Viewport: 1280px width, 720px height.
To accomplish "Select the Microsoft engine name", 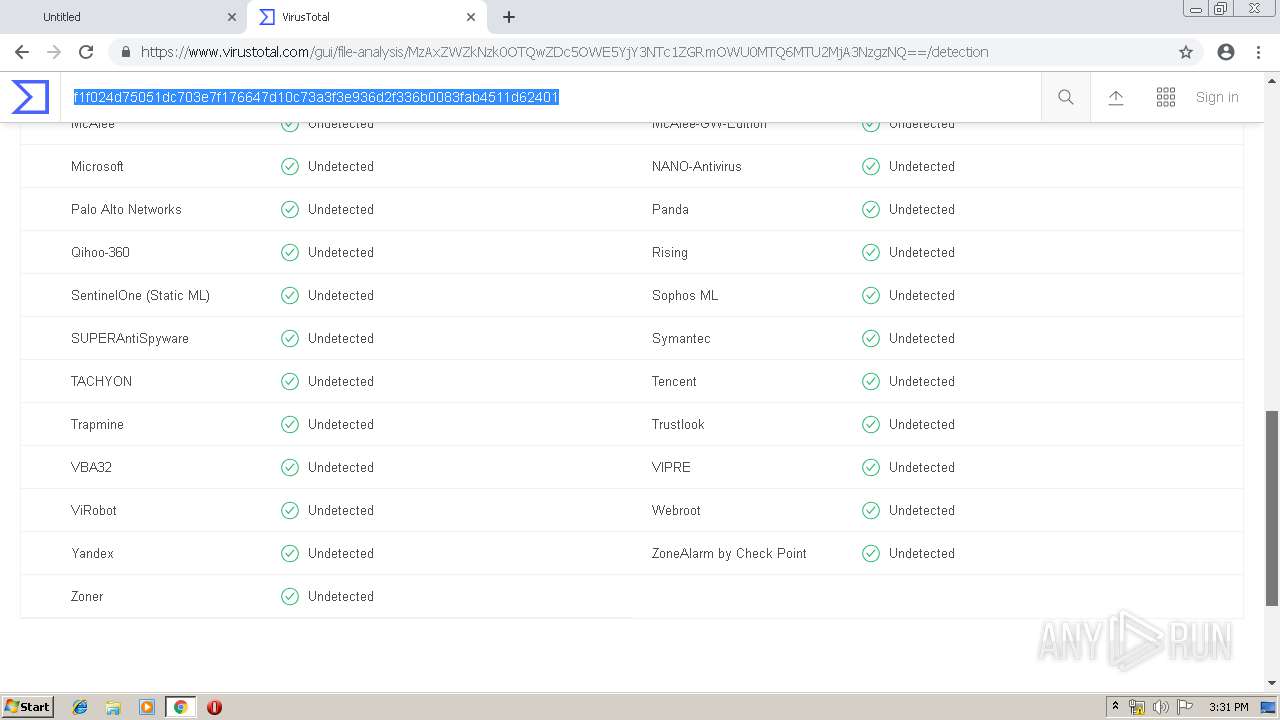I will [x=97, y=166].
